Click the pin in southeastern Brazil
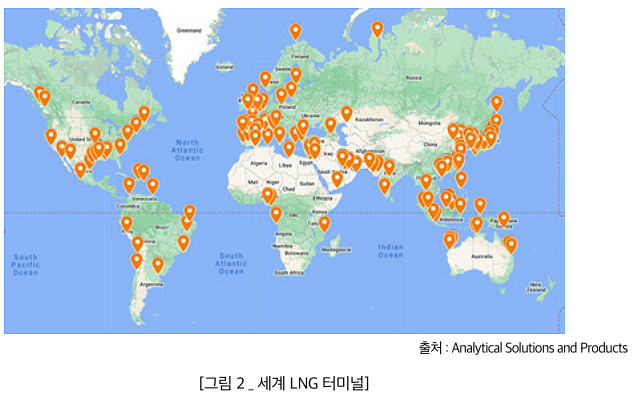Viewport: 635px width, 397px height. (183, 243)
